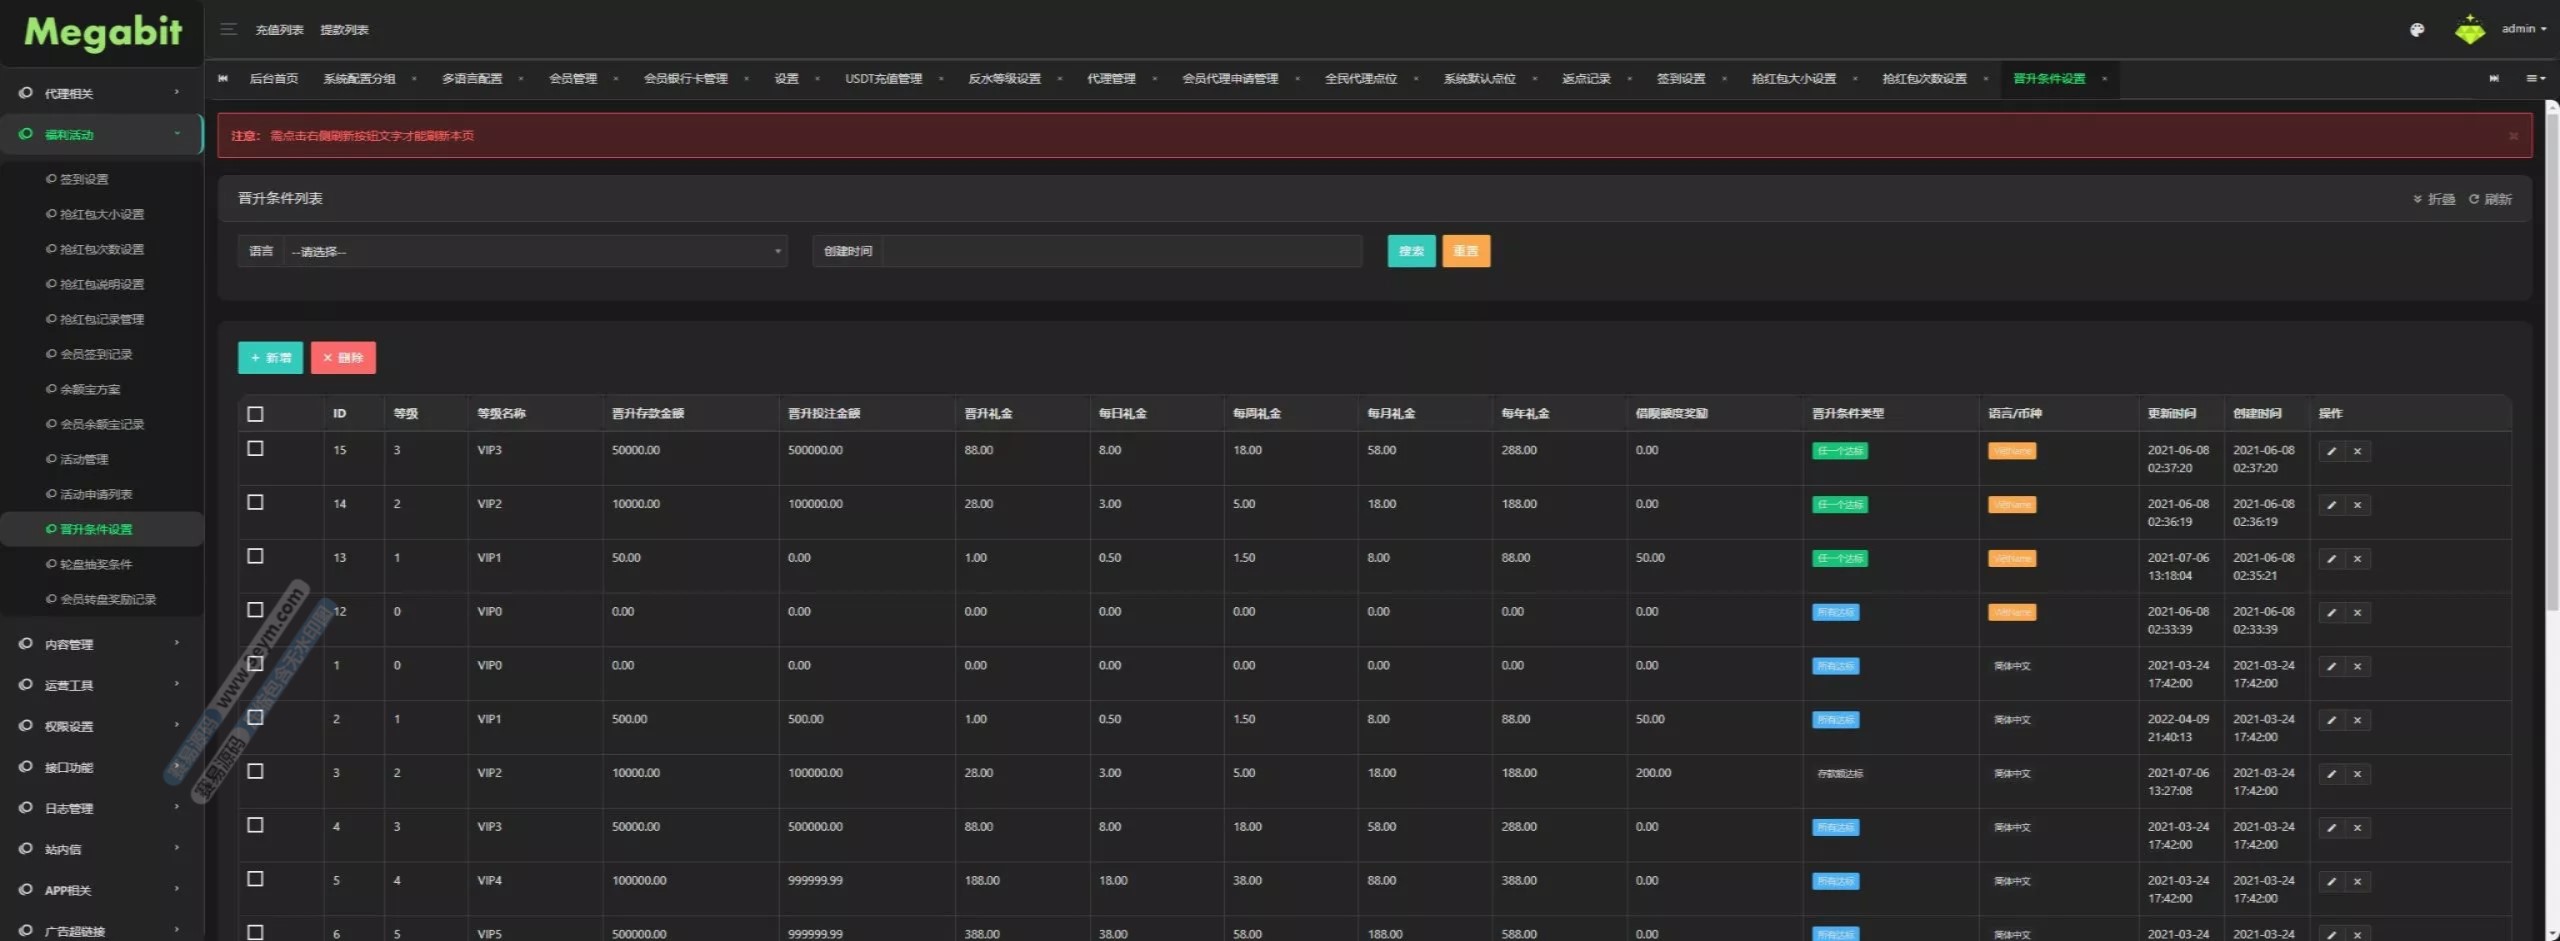Check the checkbox for row ID 15
Screen dimensions: 2560x941
(x=255, y=449)
